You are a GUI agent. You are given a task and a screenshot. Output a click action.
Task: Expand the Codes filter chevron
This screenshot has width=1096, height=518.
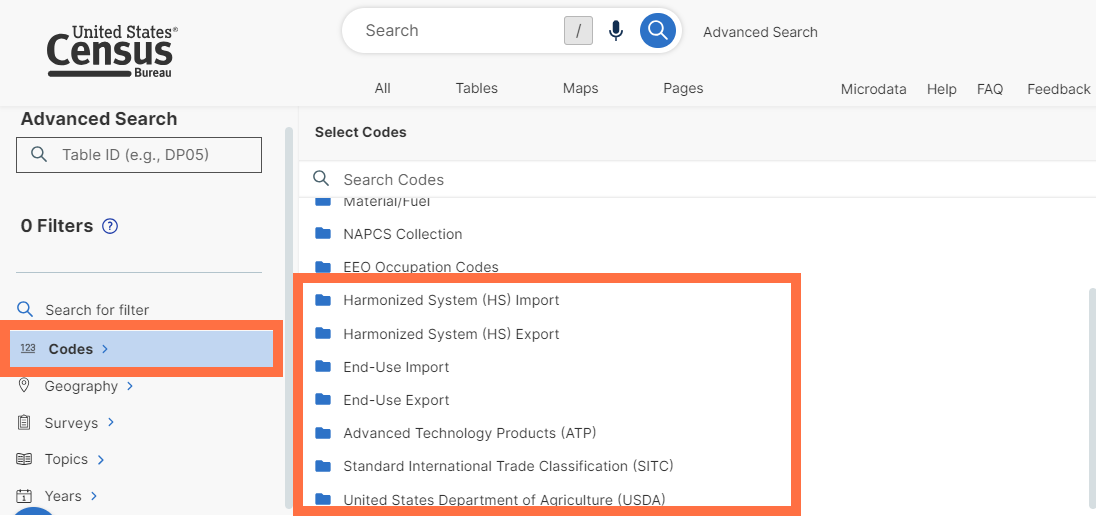point(105,349)
